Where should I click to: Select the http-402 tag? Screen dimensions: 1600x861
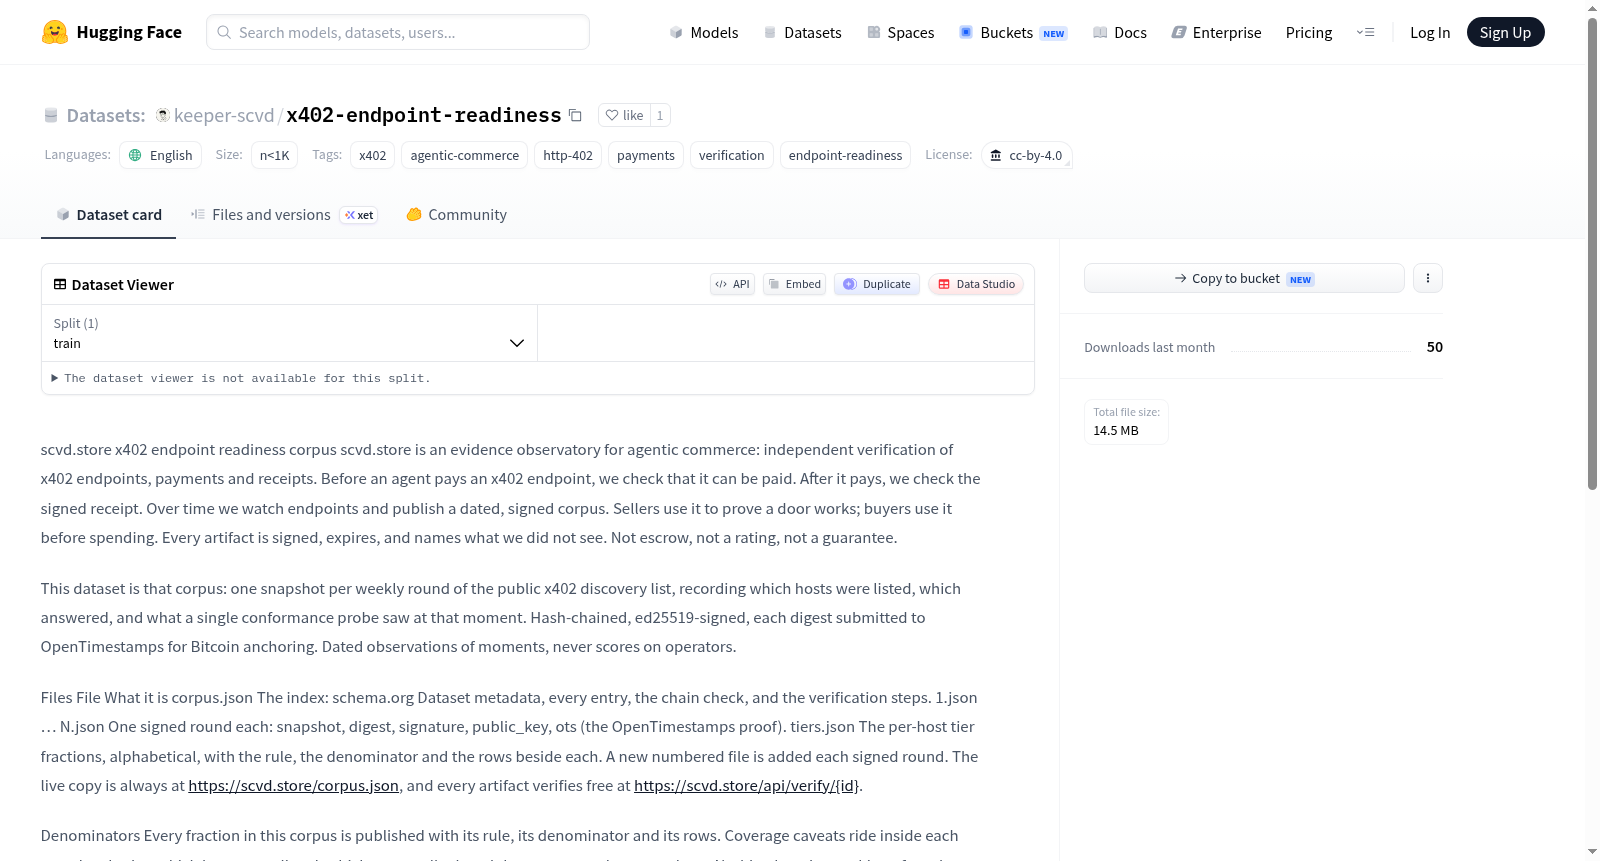568,155
